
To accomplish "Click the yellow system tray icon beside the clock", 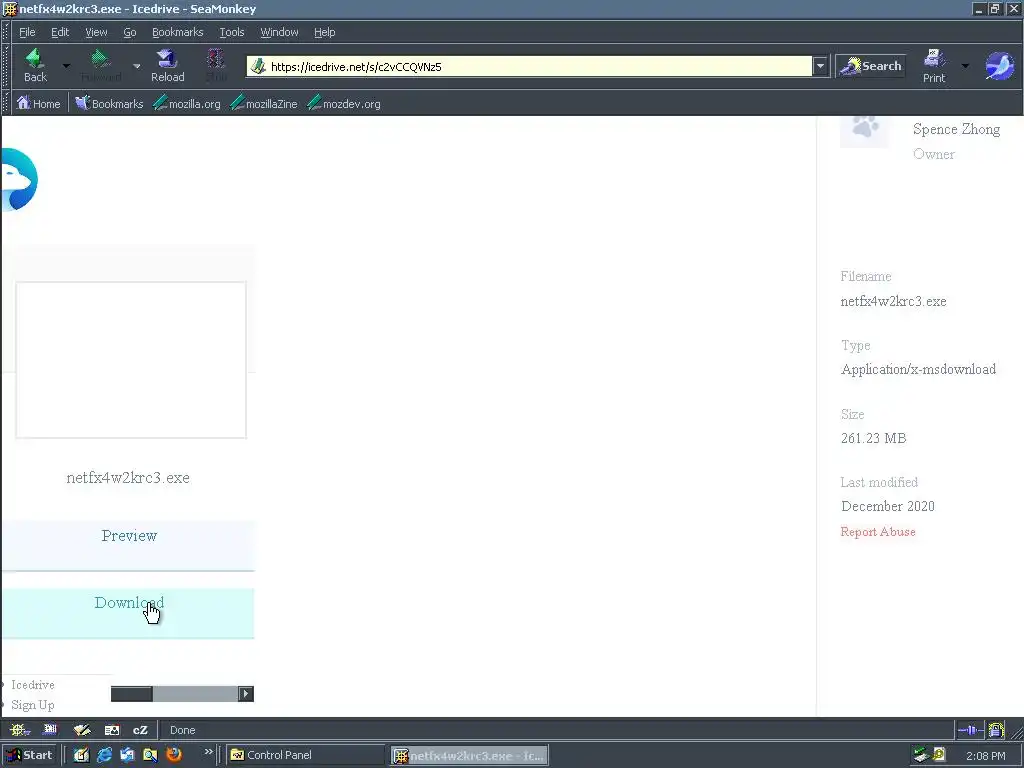I will (939, 755).
